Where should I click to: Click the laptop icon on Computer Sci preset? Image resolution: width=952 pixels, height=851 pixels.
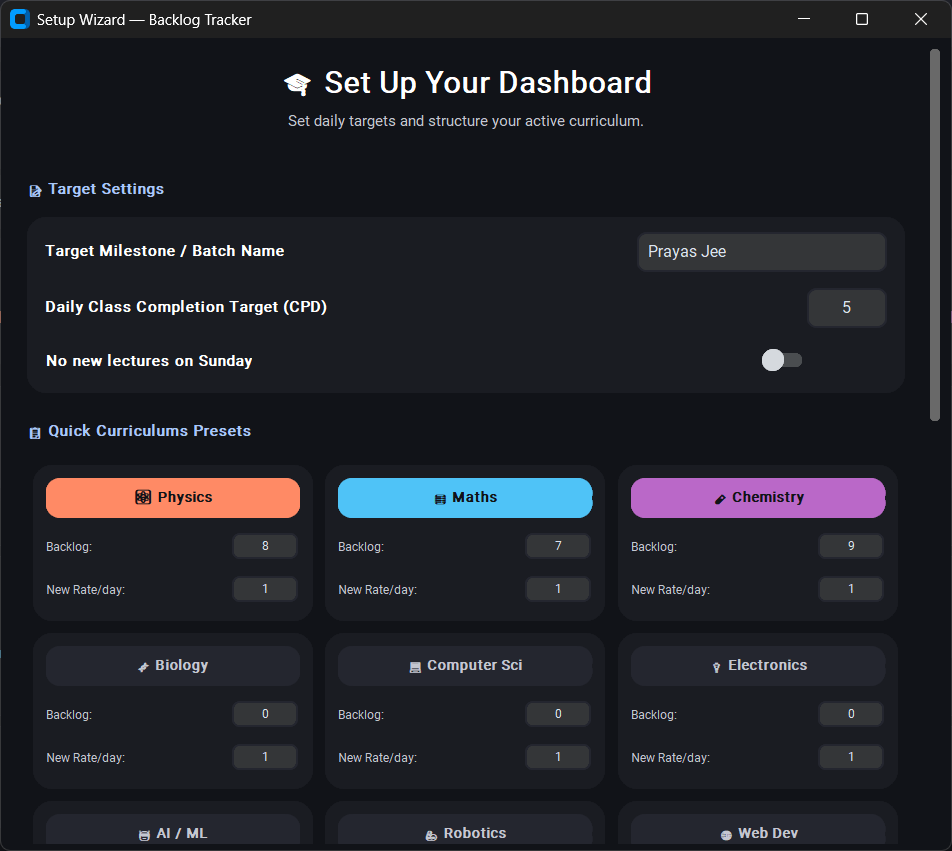pos(415,667)
